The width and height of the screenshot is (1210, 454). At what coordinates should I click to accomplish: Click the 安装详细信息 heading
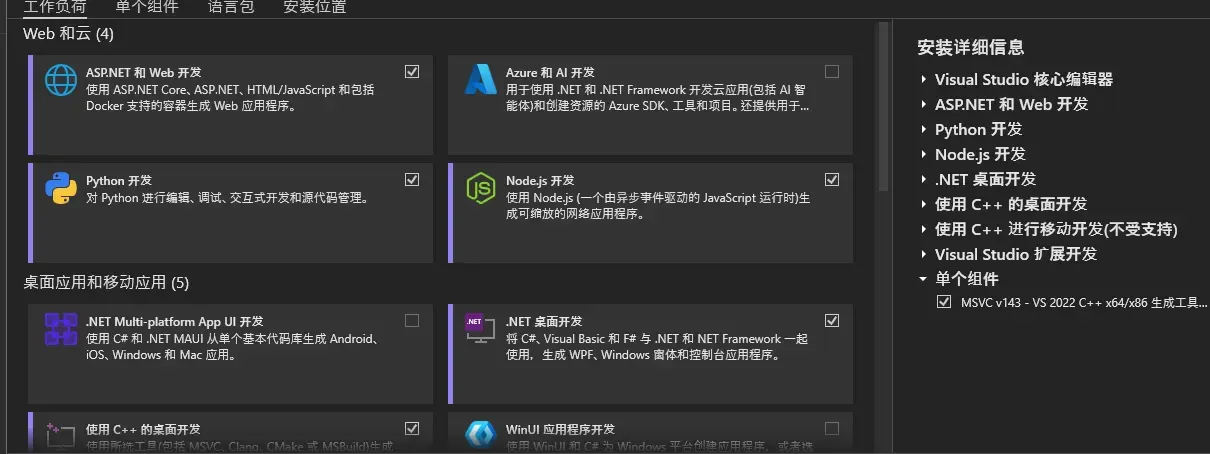coord(970,47)
